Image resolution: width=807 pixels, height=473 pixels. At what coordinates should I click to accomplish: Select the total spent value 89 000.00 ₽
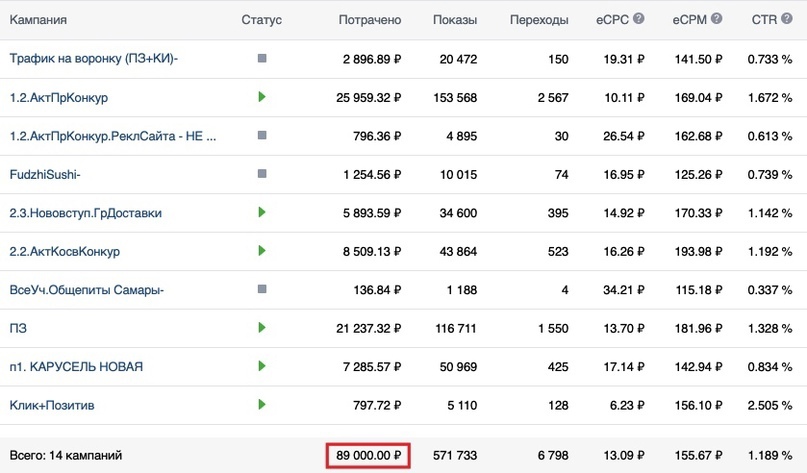368,456
